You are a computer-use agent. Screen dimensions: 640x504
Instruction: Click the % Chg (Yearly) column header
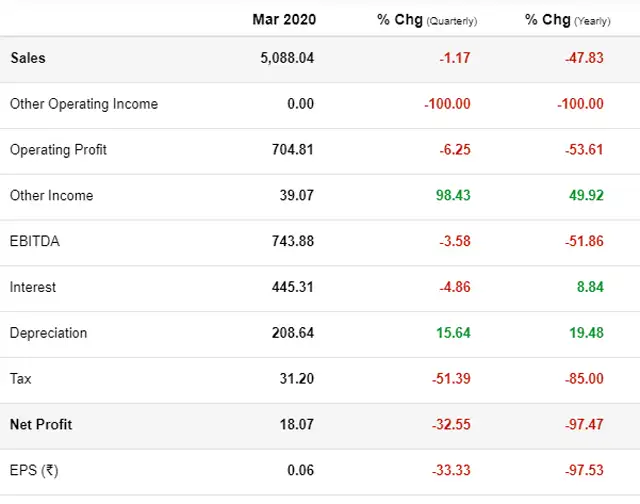(x=568, y=20)
